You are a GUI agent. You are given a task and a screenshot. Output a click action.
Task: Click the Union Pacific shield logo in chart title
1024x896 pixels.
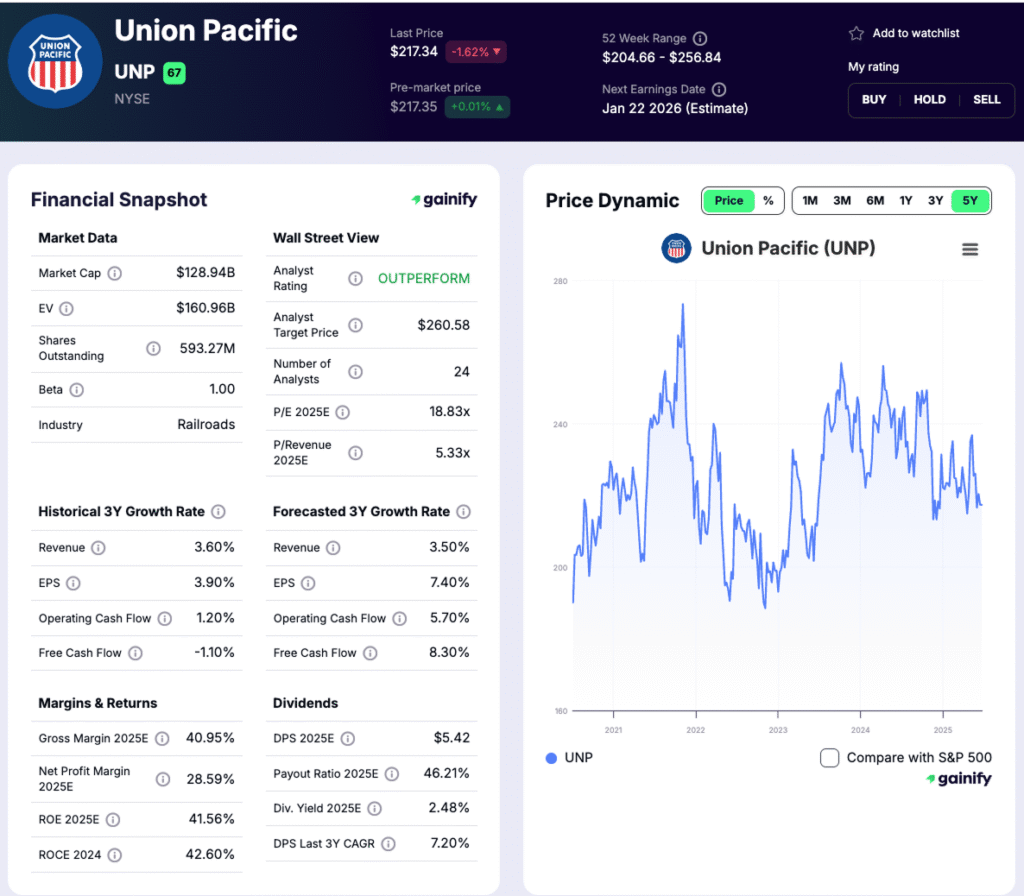(676, 248)
